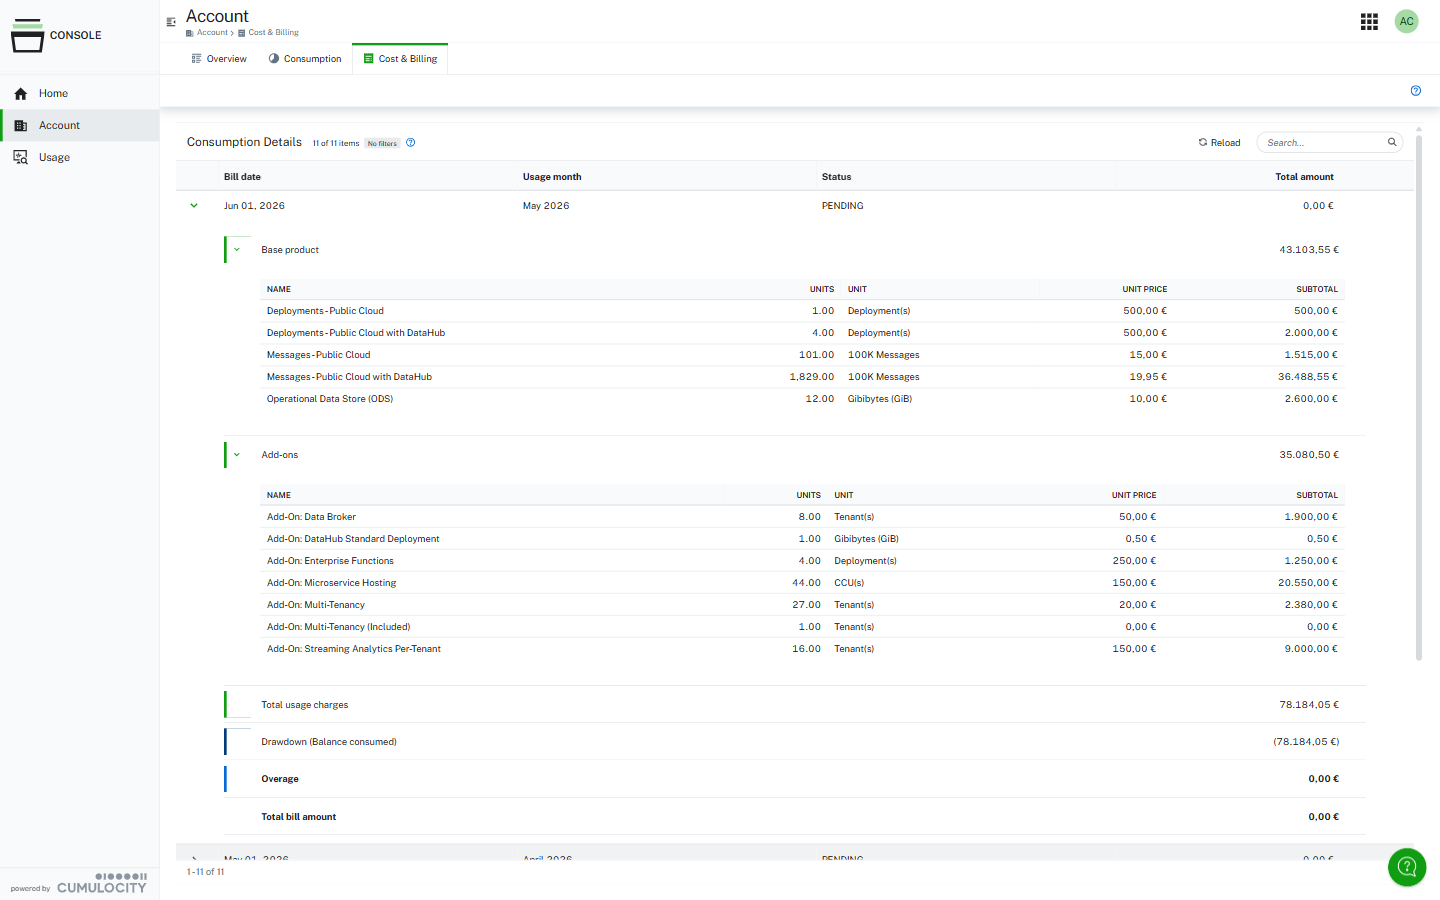Open the green floating help button
Screen dimensions: 1440x900
(1406, 867)
